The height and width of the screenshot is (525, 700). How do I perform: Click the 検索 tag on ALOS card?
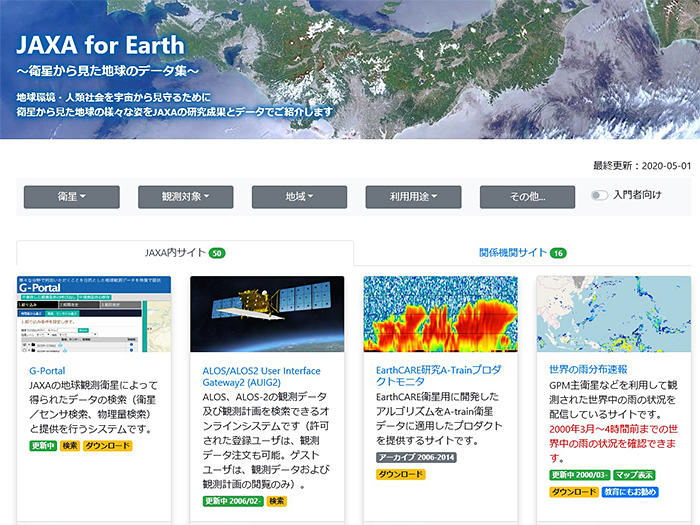pos(277,501)
